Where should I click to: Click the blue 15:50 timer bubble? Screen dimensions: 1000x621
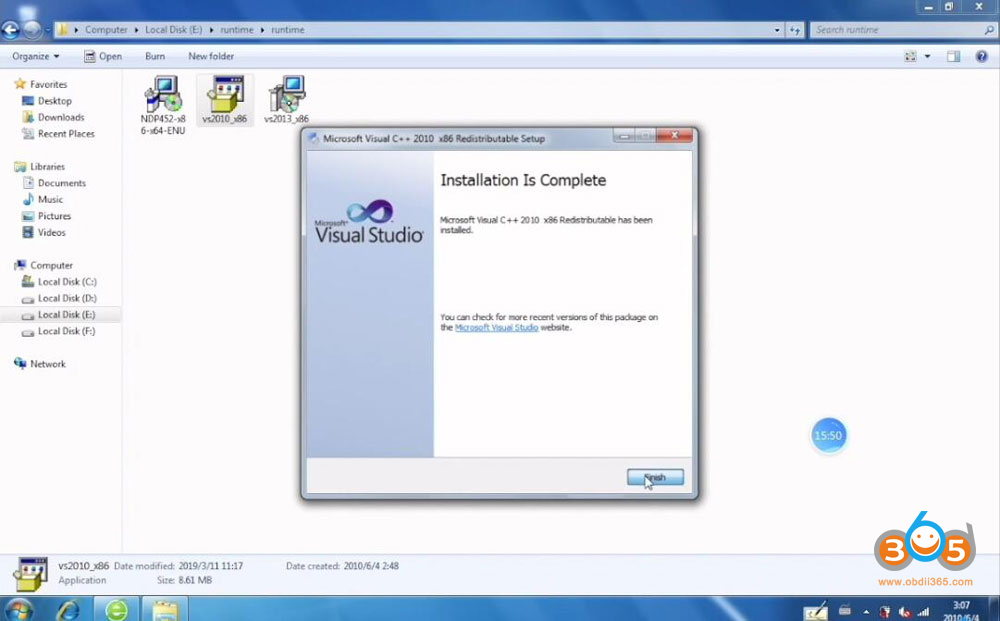pyautogui.click(x=828, y=435)
